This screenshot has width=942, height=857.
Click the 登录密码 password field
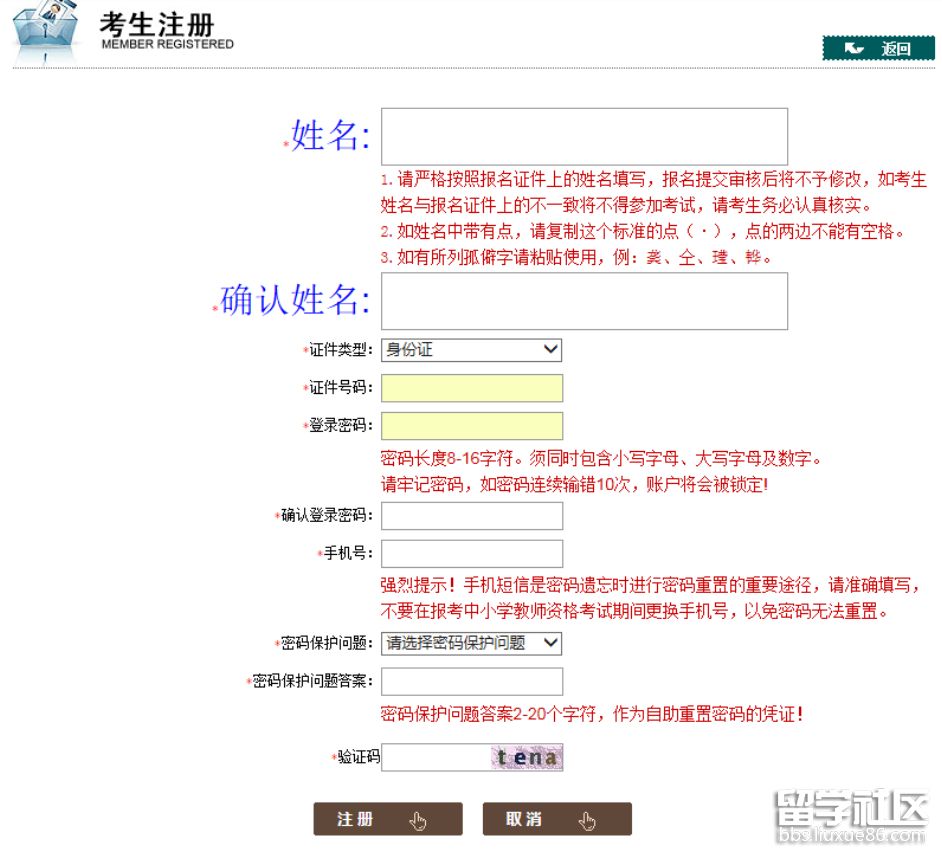pyautogui.click(x=472, y=426)
